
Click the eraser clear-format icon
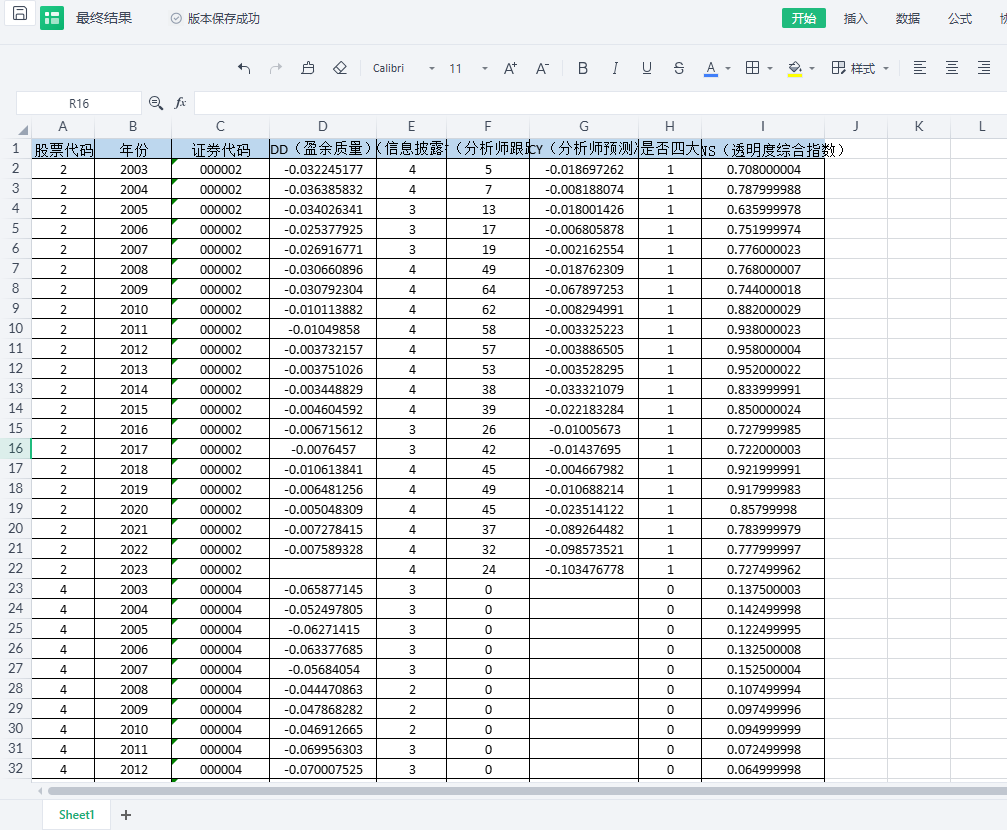[x=340, y=68]
